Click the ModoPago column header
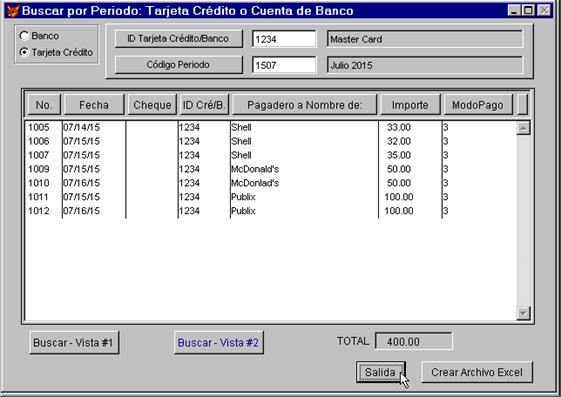This screenshot has height=397, width=561. click(x=478, y=105)
